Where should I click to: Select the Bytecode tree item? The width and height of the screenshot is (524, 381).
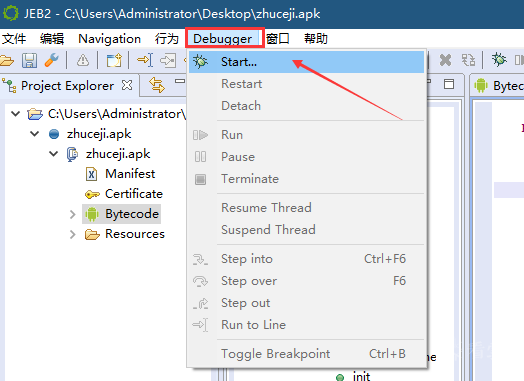(132, 214)
